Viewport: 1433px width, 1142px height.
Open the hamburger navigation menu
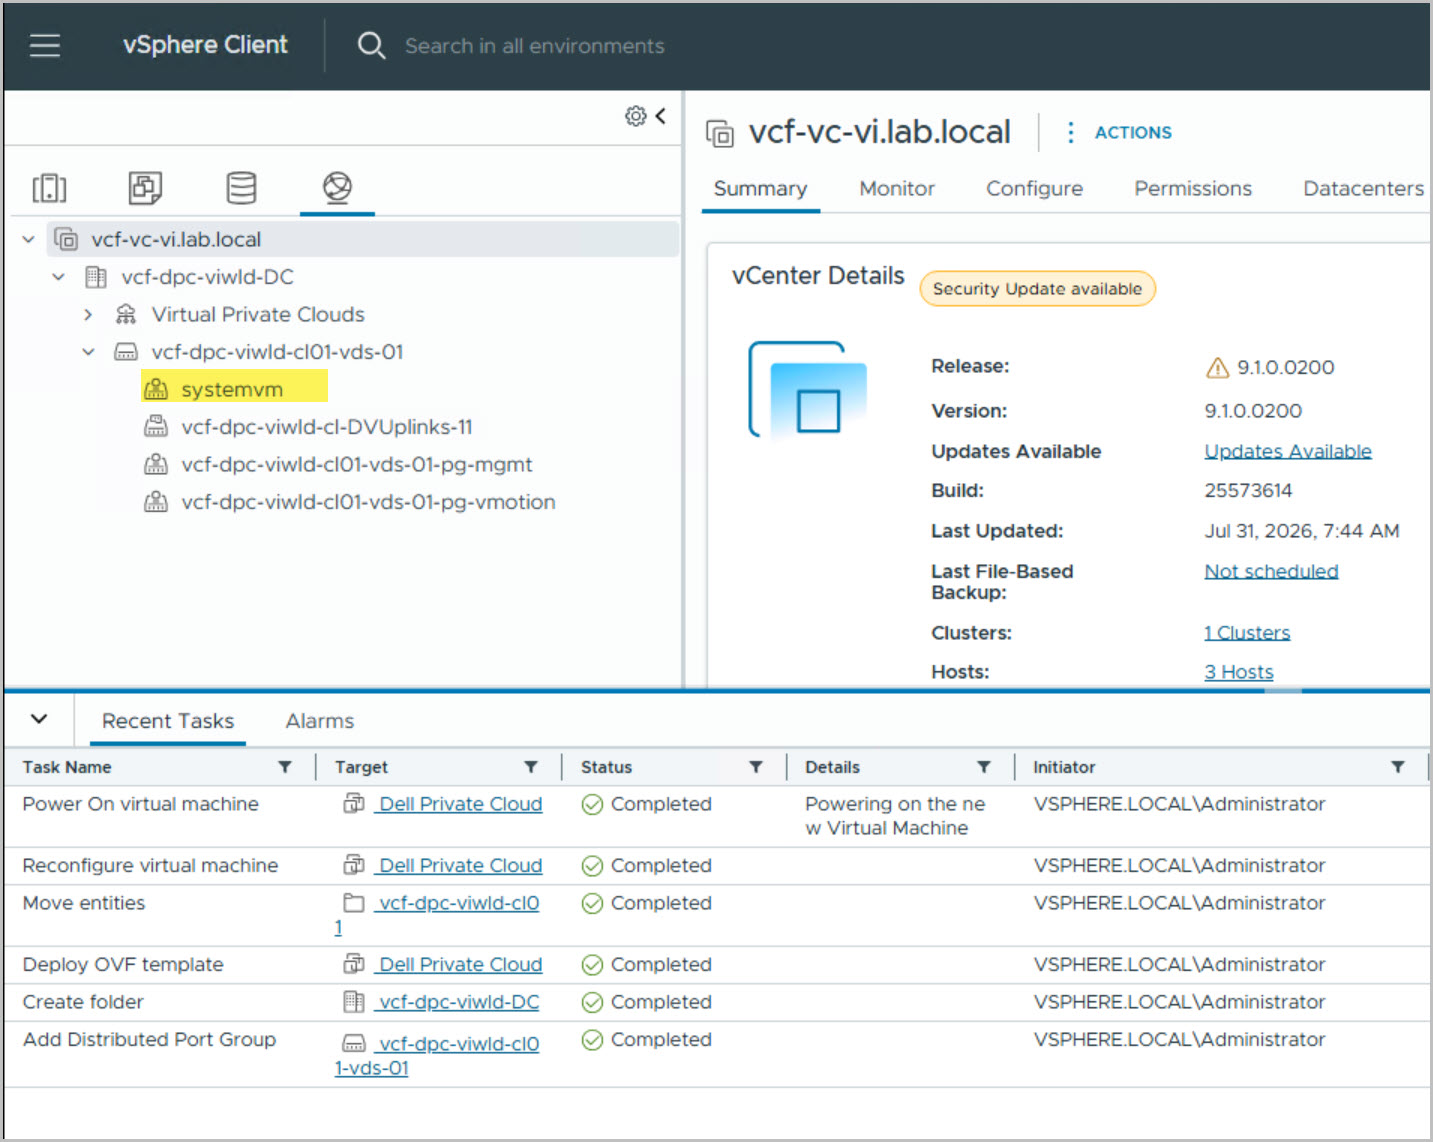(45, 45)
